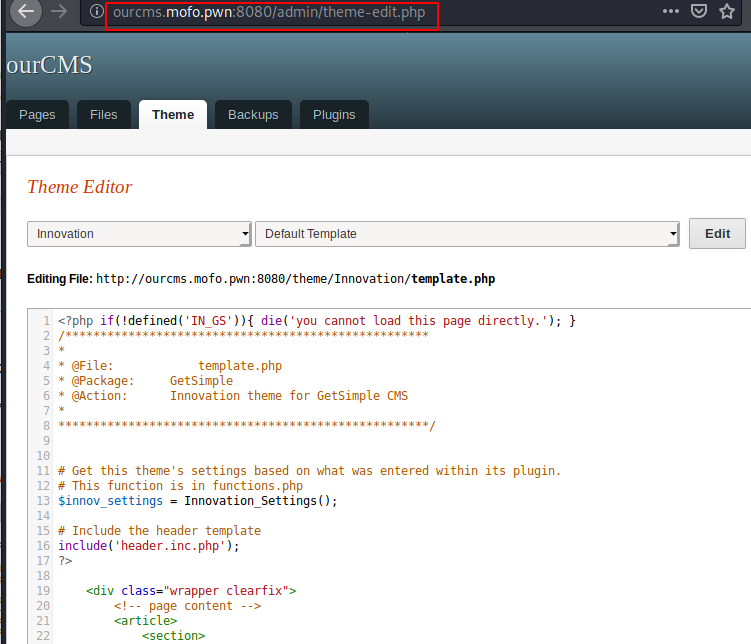This screenshot has height=644, width=751.
Task: Open the page actions three-dots menu
Action: point(671,11)
